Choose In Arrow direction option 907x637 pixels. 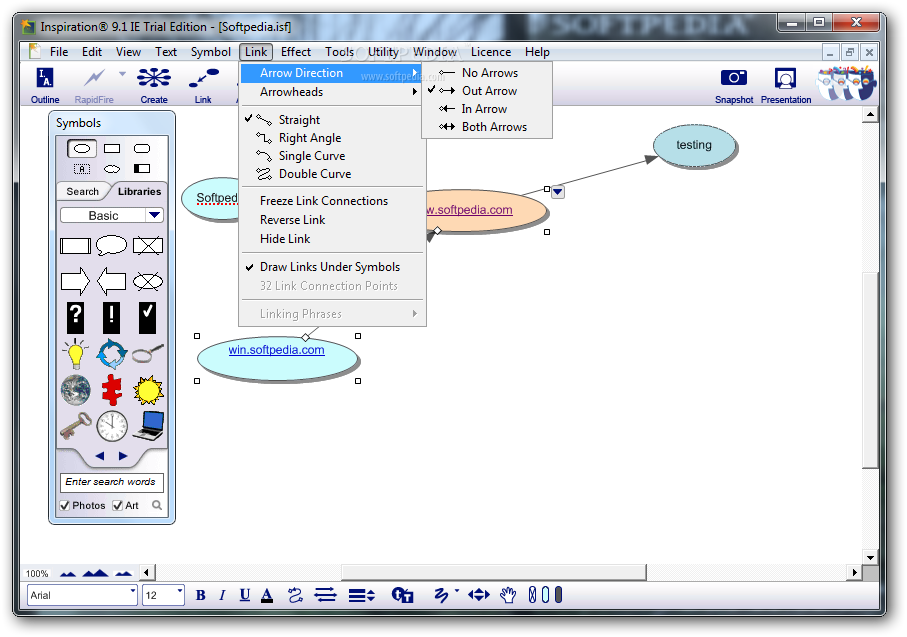coord(487,109)
